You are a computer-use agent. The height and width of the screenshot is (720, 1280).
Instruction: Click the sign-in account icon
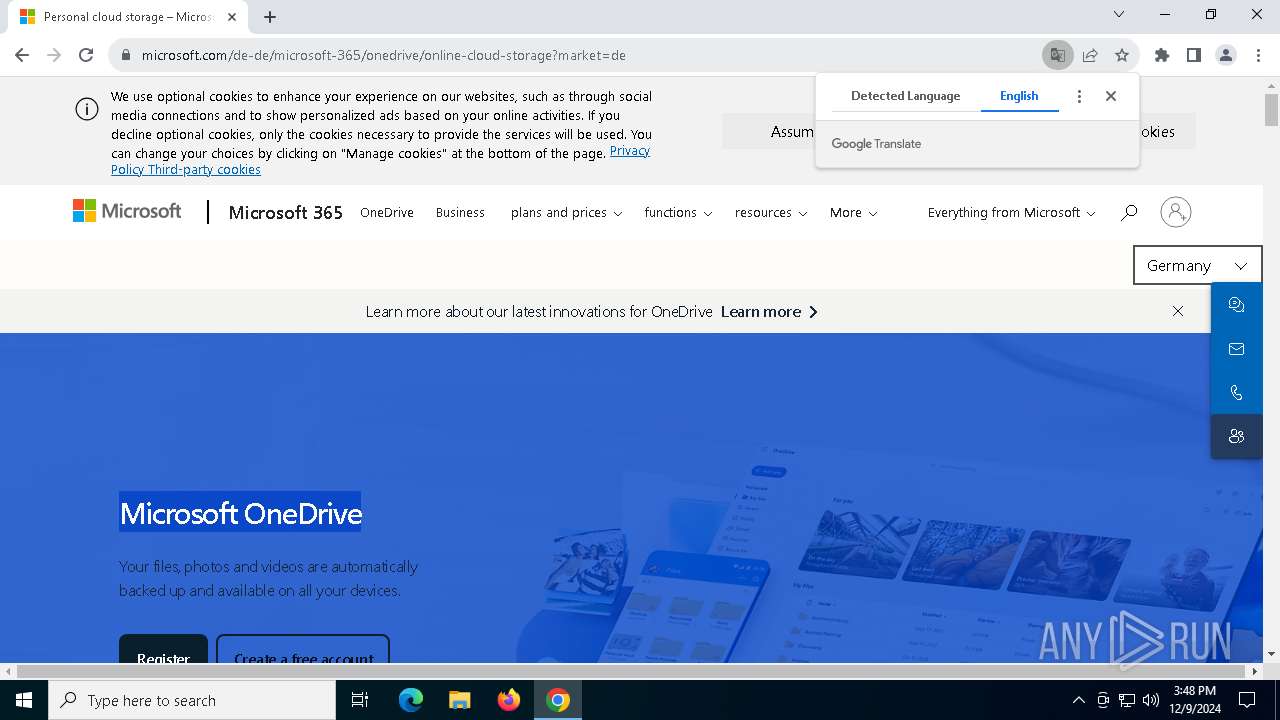tap(1176, 212)
